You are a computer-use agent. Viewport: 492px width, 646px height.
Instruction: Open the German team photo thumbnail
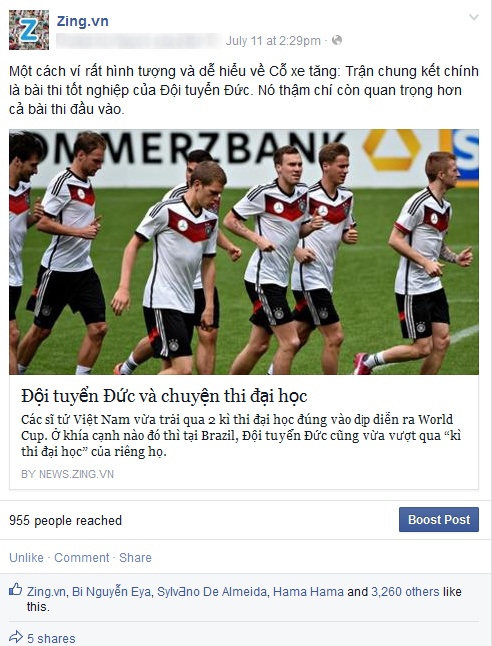point(244,252)
